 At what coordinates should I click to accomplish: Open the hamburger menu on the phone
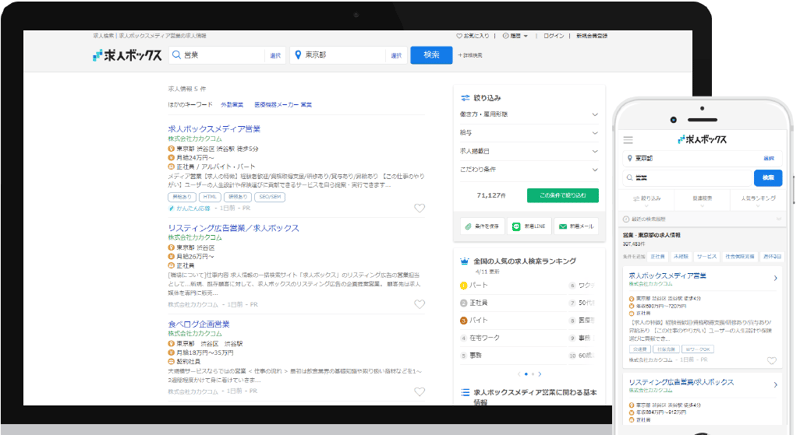click(628, 140)
